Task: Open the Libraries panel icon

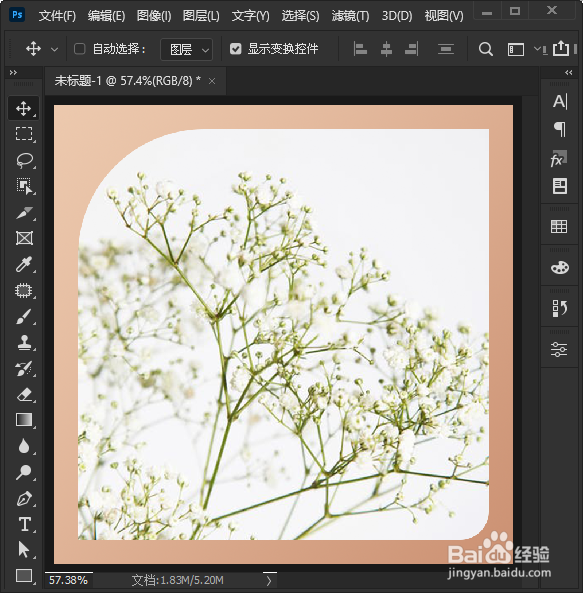Action: click(560, 186)
